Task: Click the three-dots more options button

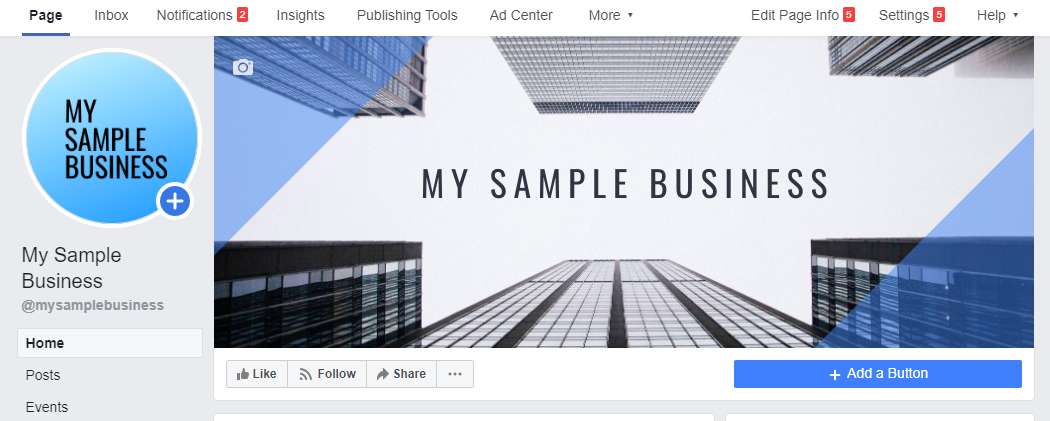Action: 455,374
